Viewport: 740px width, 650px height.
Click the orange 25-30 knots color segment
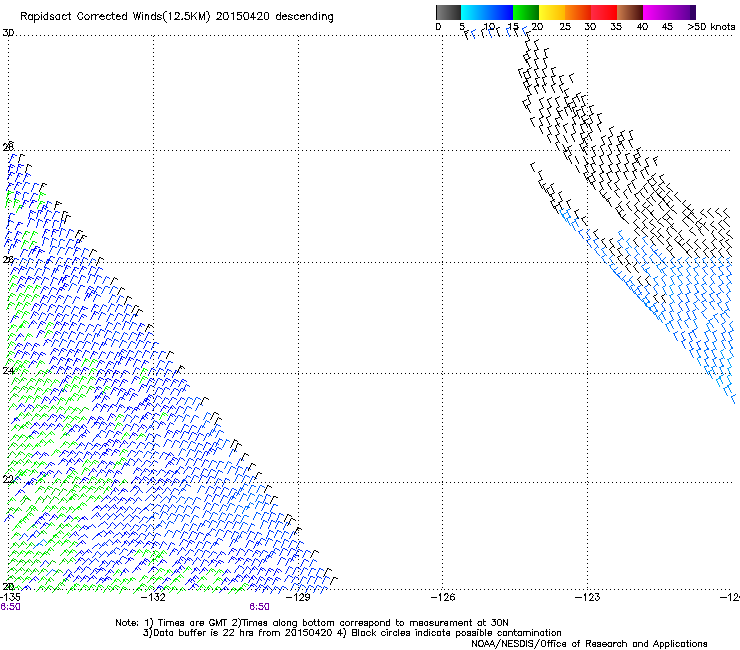578,12
